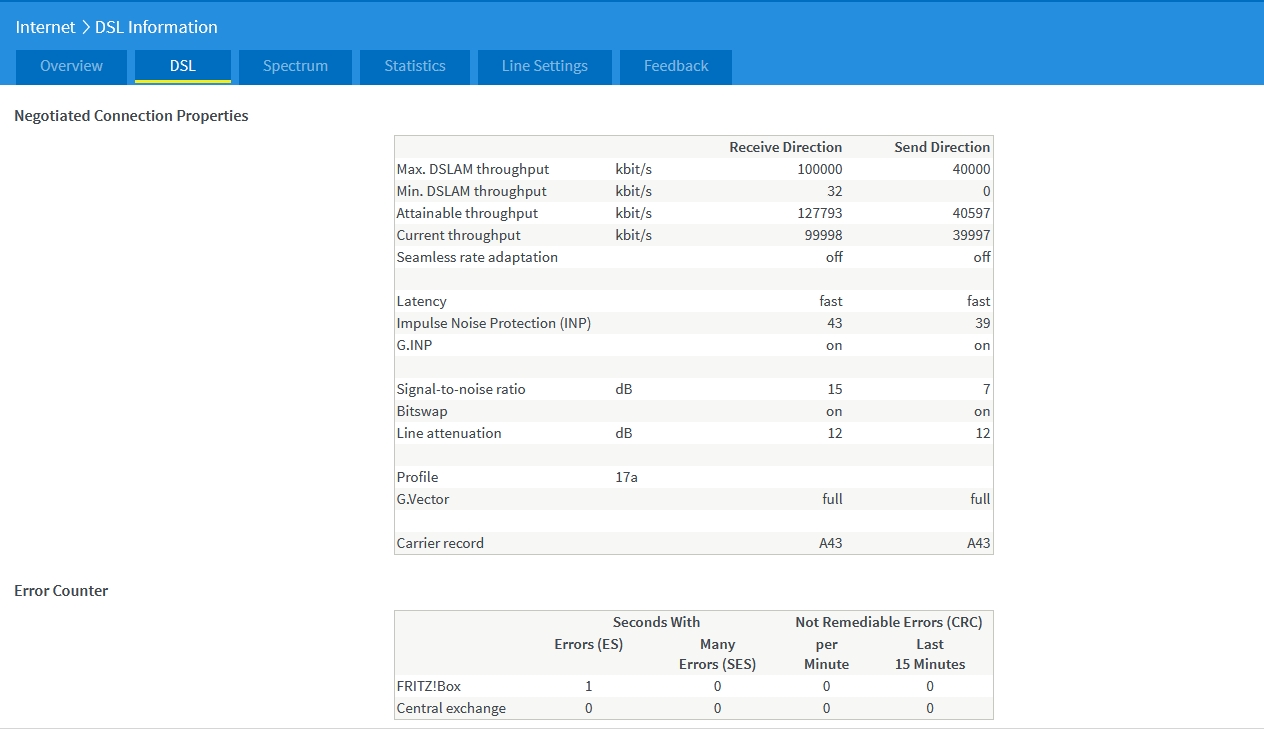Click the Central exchange row label
The height and width of the screenshot is (743, 1264).
click(x=450, y=708)
